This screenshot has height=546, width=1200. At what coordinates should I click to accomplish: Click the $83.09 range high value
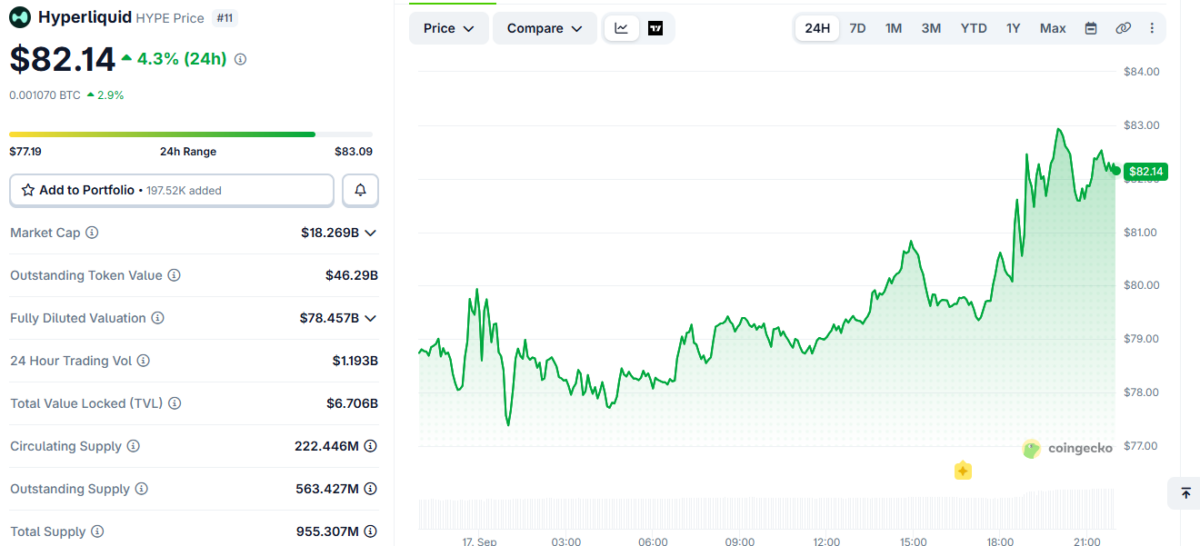coord(353,152)
